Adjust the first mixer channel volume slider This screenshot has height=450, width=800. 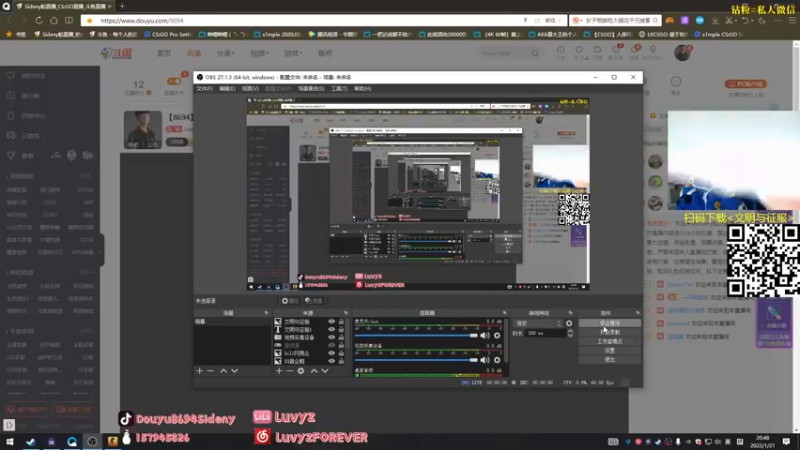coord(416,336)
